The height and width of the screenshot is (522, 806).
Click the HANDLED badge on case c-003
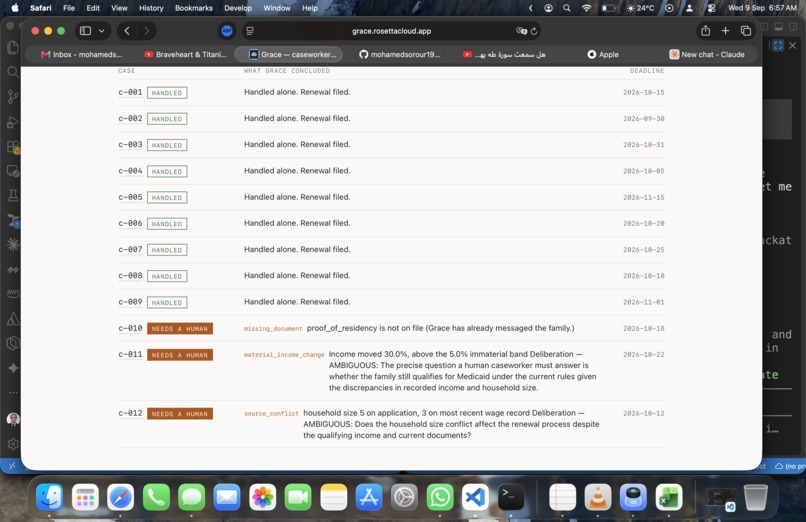point(167,145)
